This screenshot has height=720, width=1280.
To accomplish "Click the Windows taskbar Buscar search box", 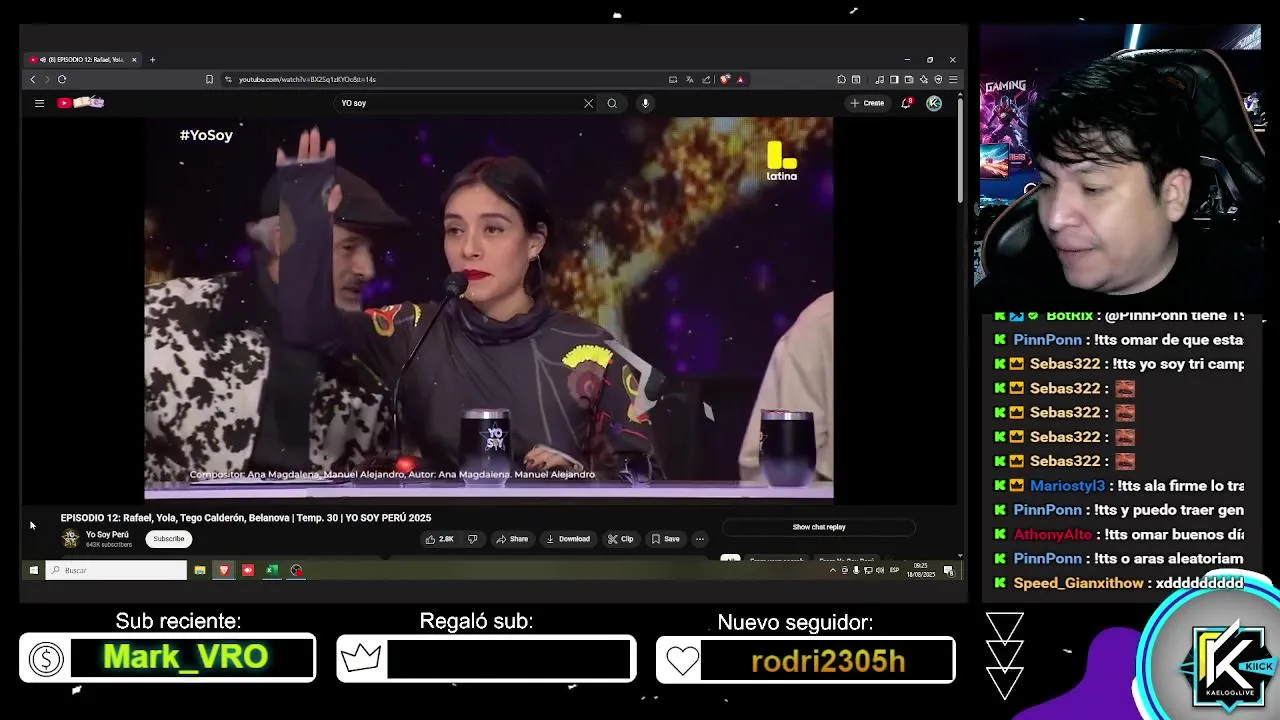I will click(116, 570).
